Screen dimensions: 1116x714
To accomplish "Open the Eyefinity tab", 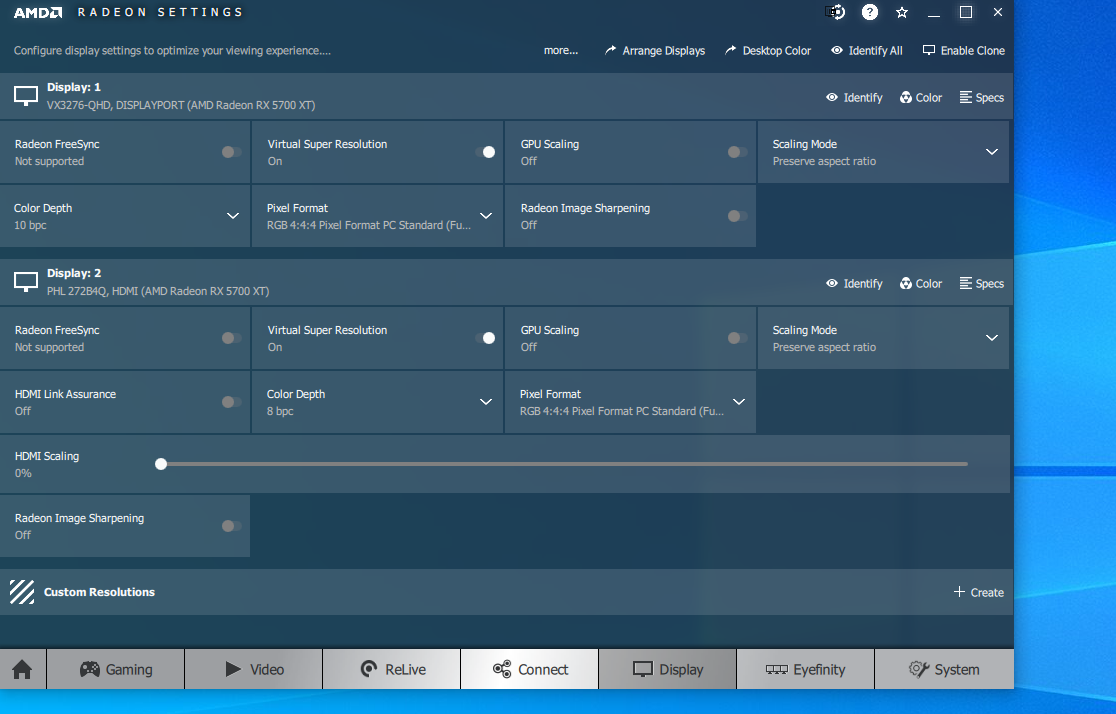I will point(806,669).
